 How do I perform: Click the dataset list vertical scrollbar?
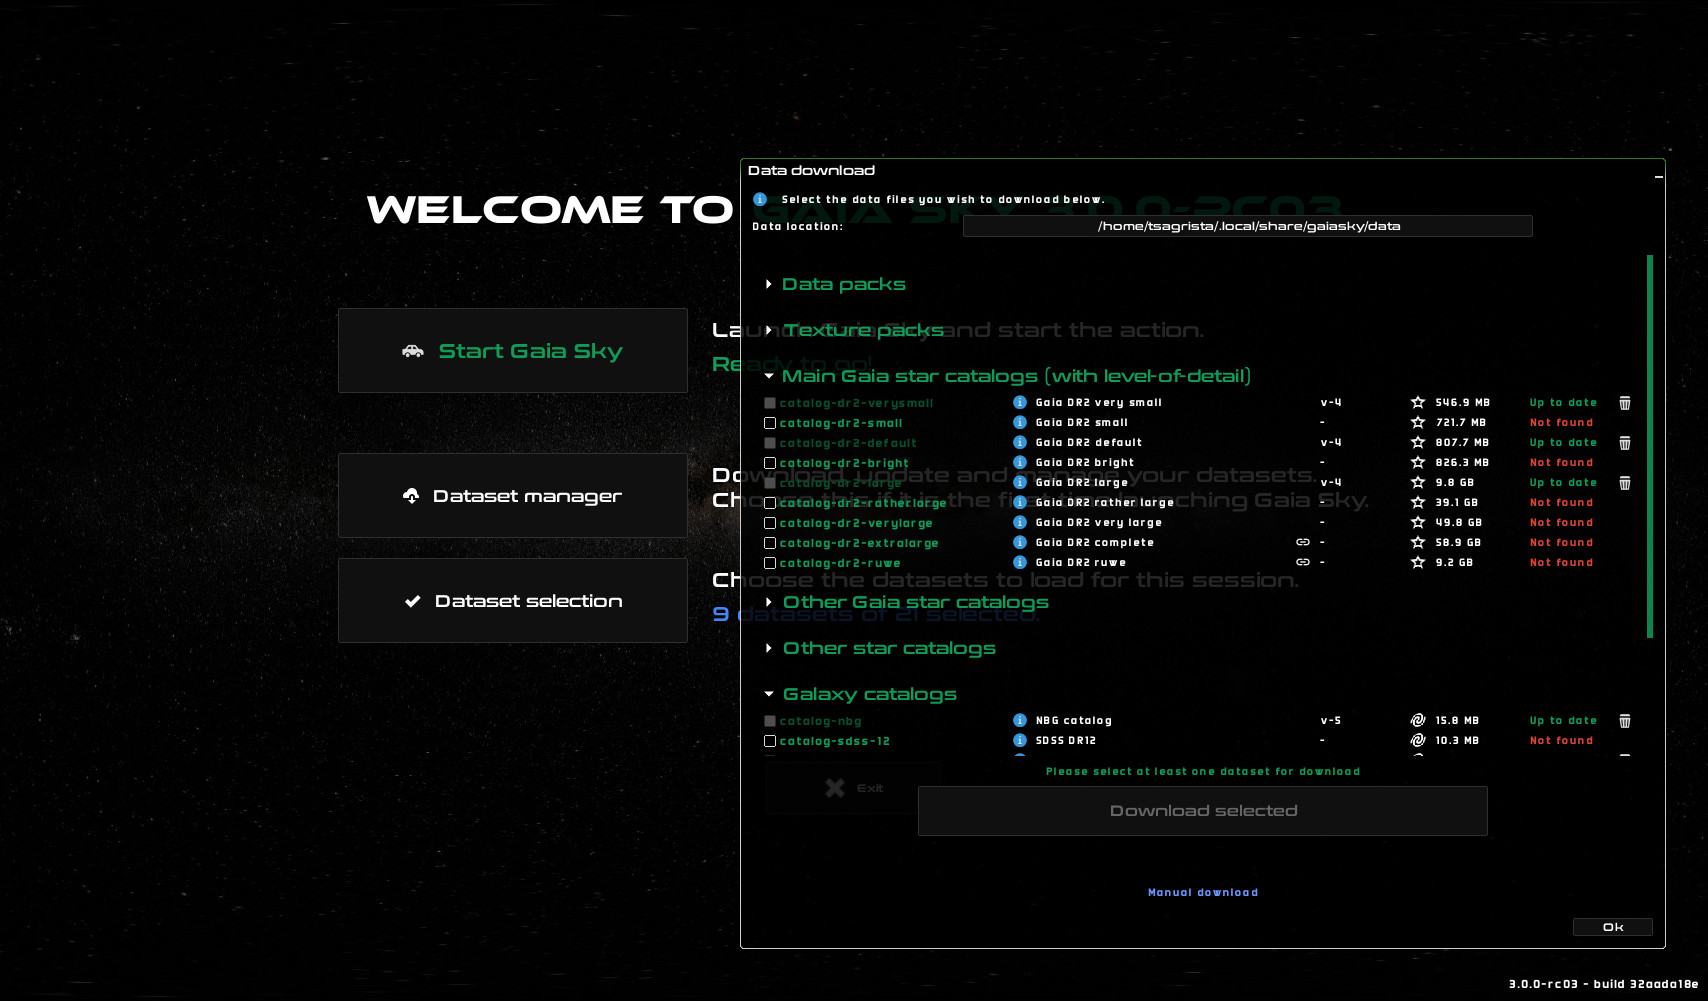click(x=1650, y=446)
